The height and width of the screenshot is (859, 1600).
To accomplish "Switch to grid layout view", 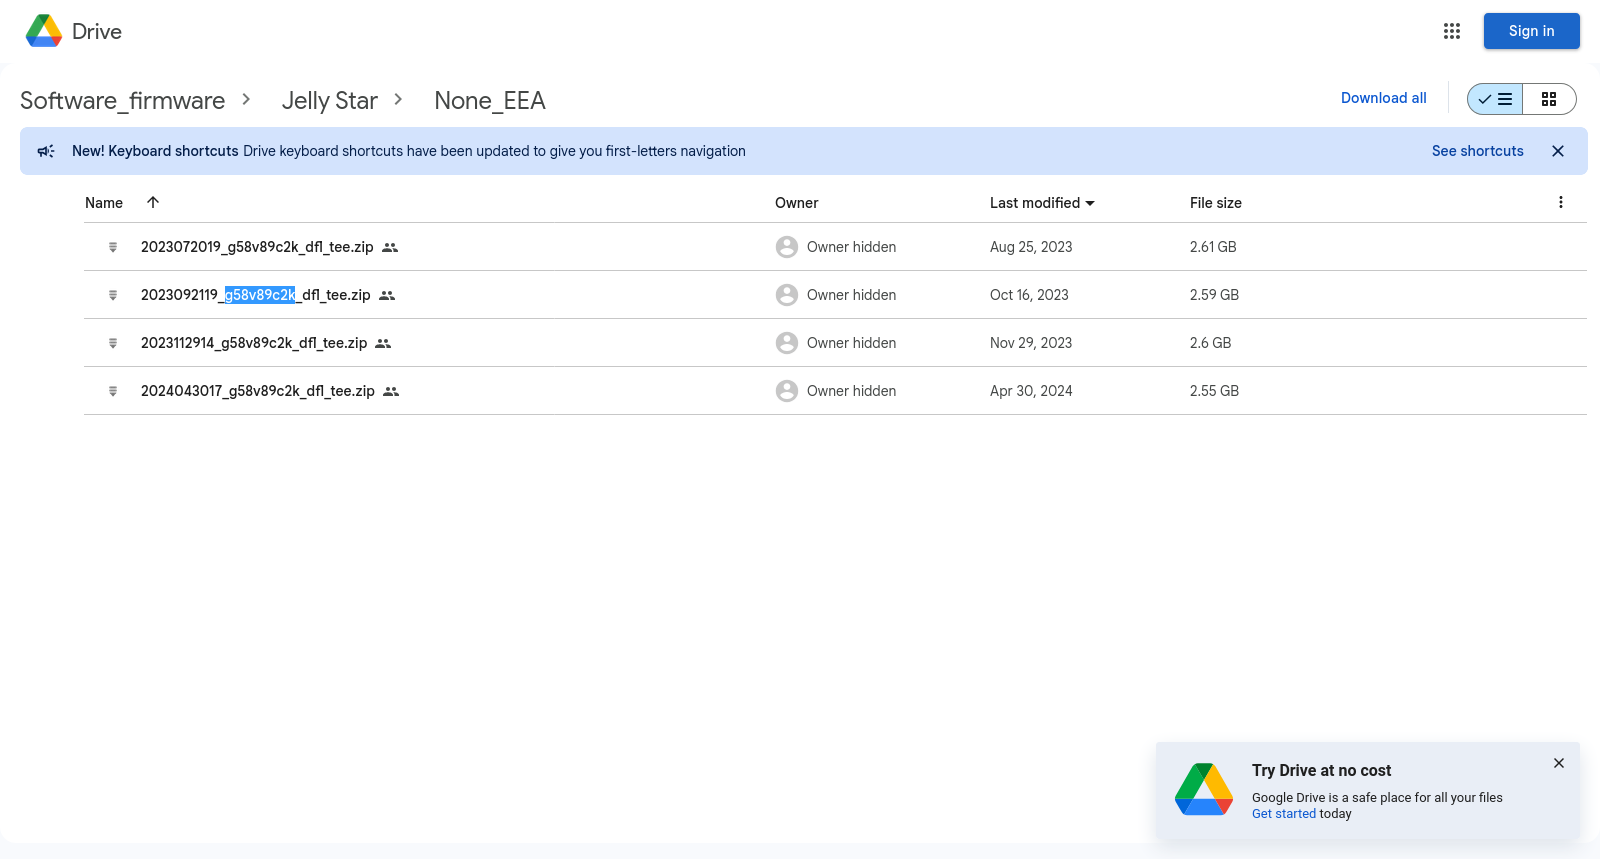I will coord(1549,99).
